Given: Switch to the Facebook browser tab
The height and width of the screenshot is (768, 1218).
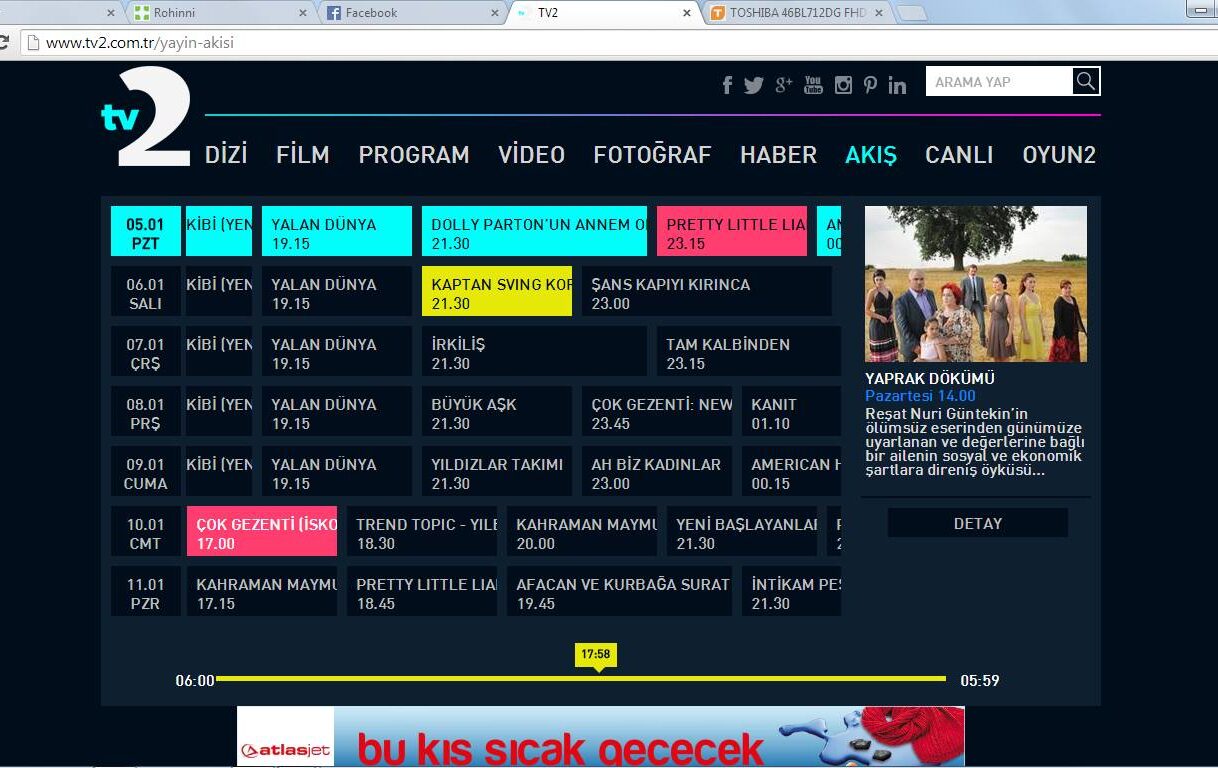Looking at the screenshot, I should click(x=411, y=13).
